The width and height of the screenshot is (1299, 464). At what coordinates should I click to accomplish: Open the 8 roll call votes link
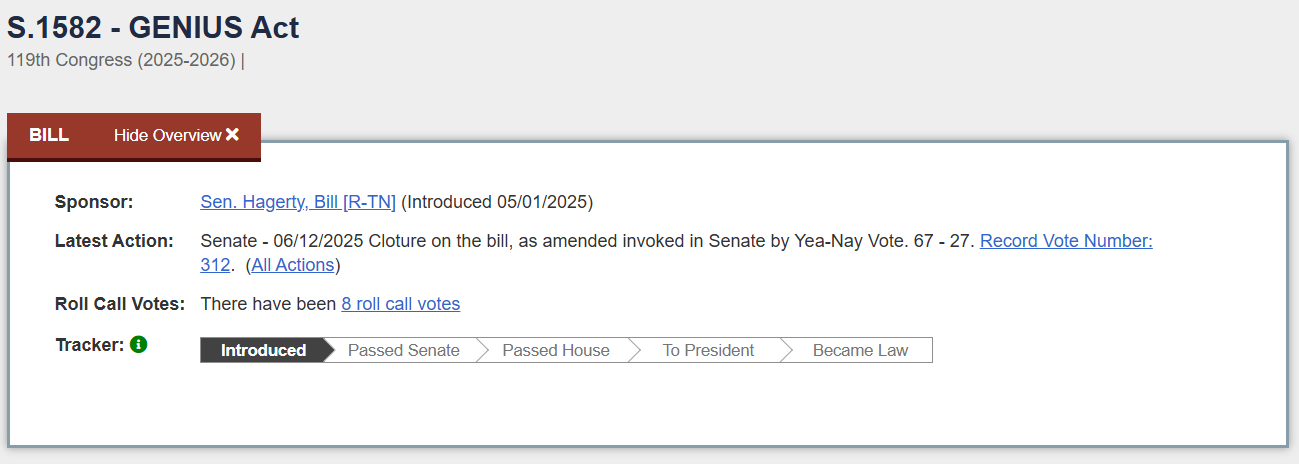coord(400,304)
